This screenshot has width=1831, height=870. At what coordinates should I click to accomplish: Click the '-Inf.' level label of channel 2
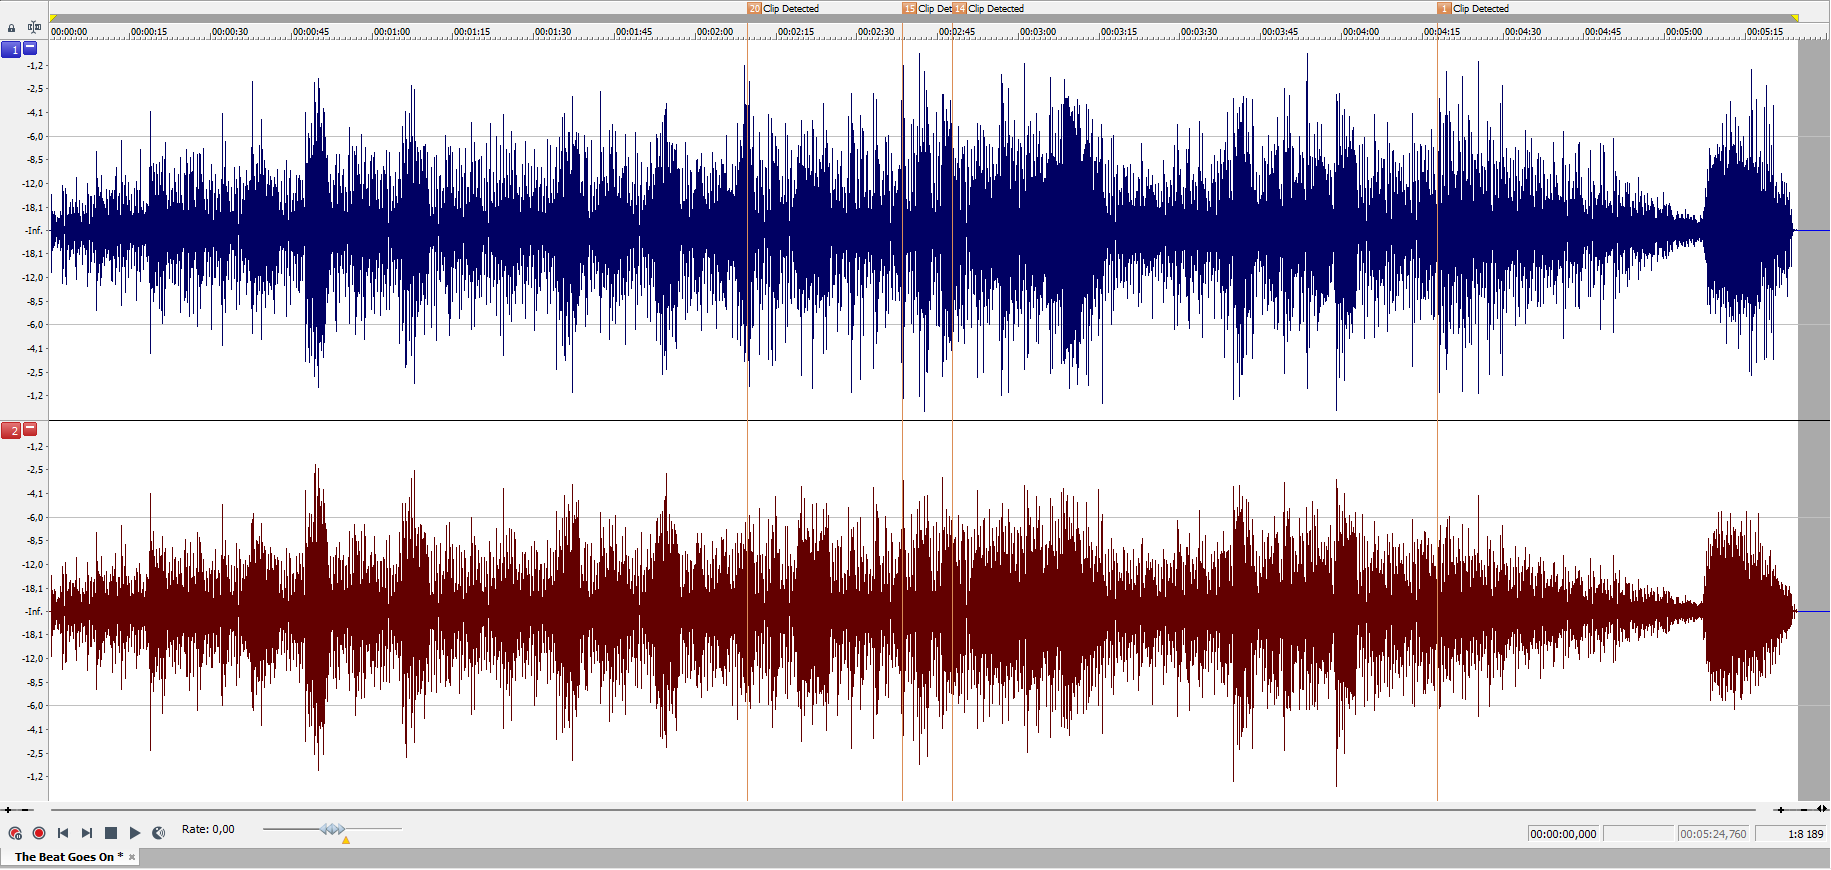pos(34,612)
